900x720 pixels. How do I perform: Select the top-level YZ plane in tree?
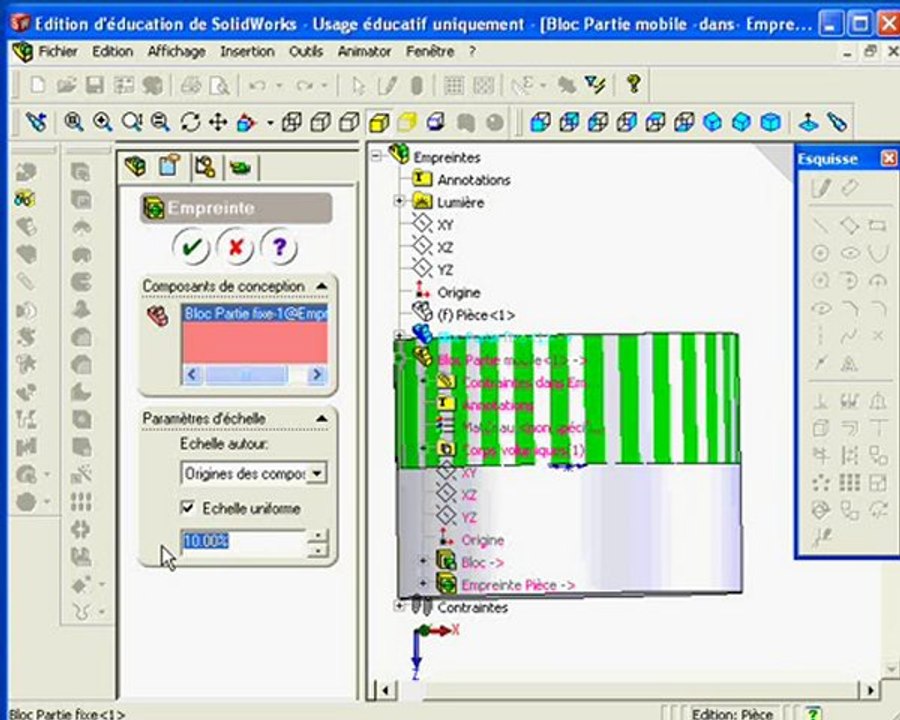click(445, 270)
